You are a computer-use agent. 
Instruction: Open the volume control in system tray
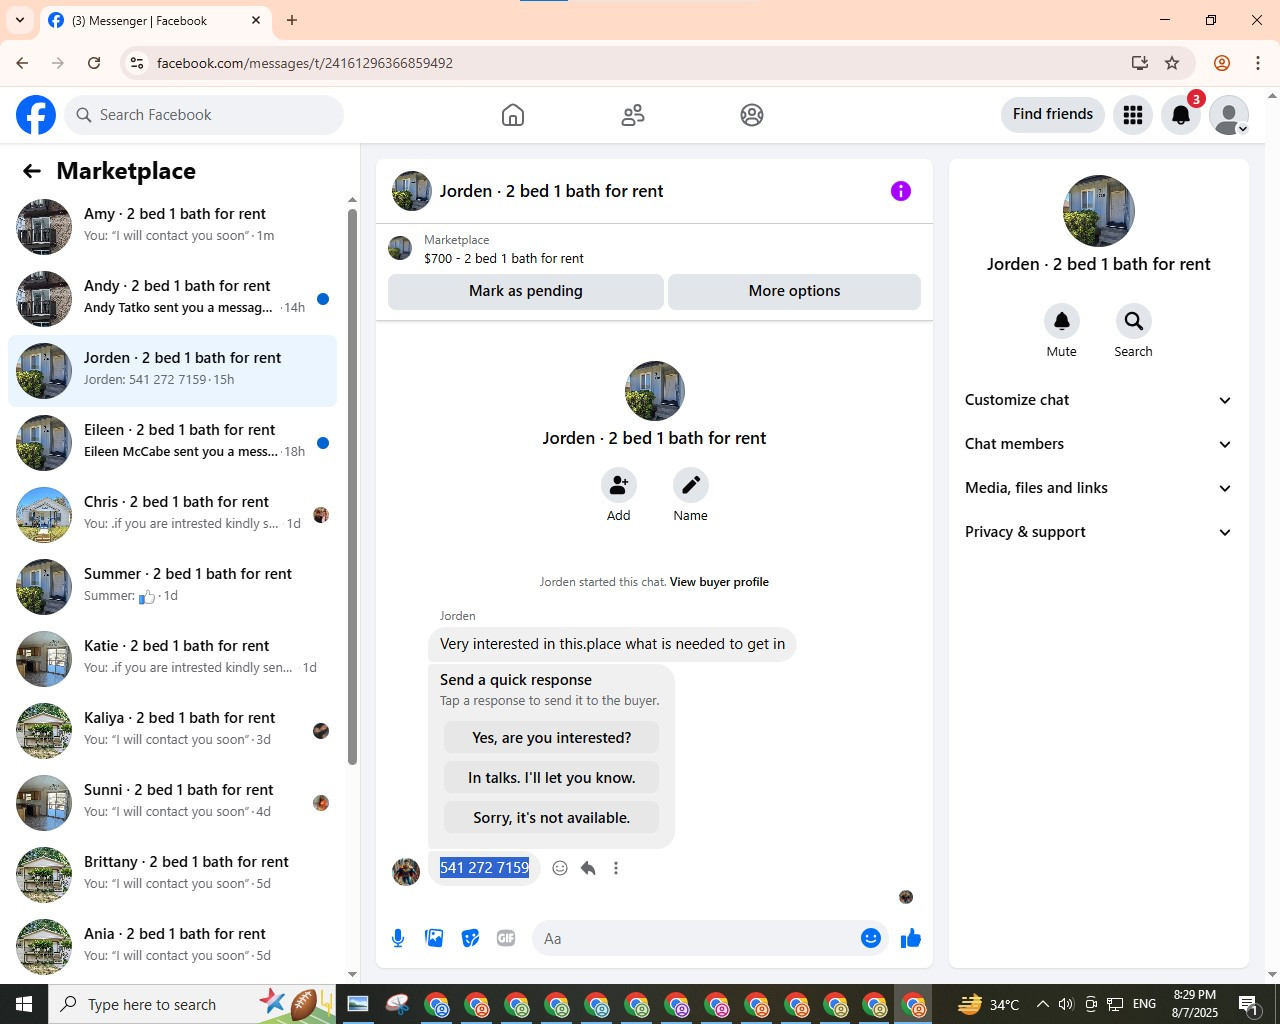click(1066, 1004)
